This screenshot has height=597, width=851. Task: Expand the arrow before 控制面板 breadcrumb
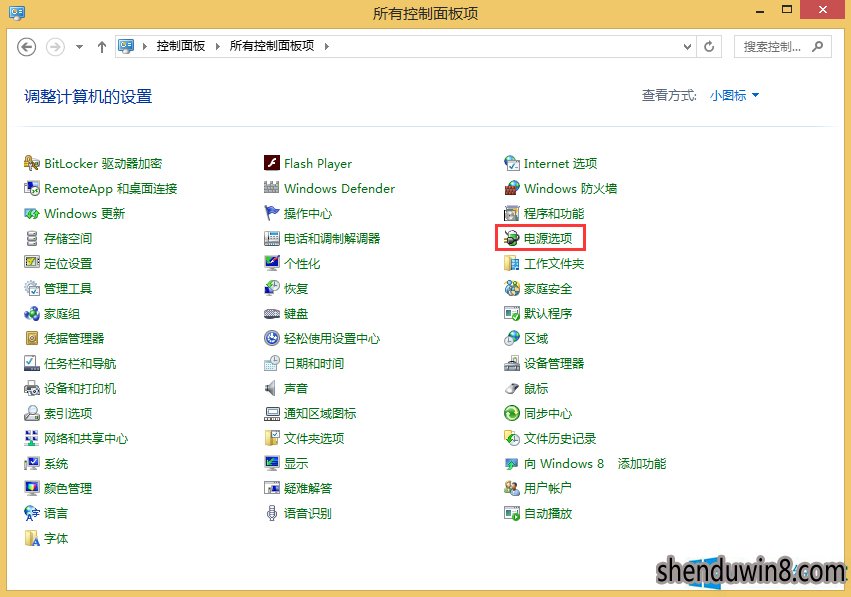[x=144, y=47]
